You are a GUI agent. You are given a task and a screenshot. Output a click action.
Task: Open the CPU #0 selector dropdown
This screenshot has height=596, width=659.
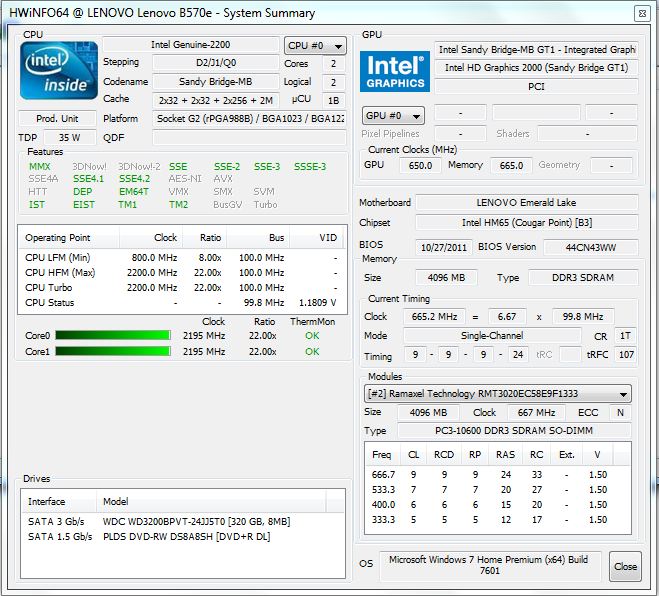click(315, 45)
